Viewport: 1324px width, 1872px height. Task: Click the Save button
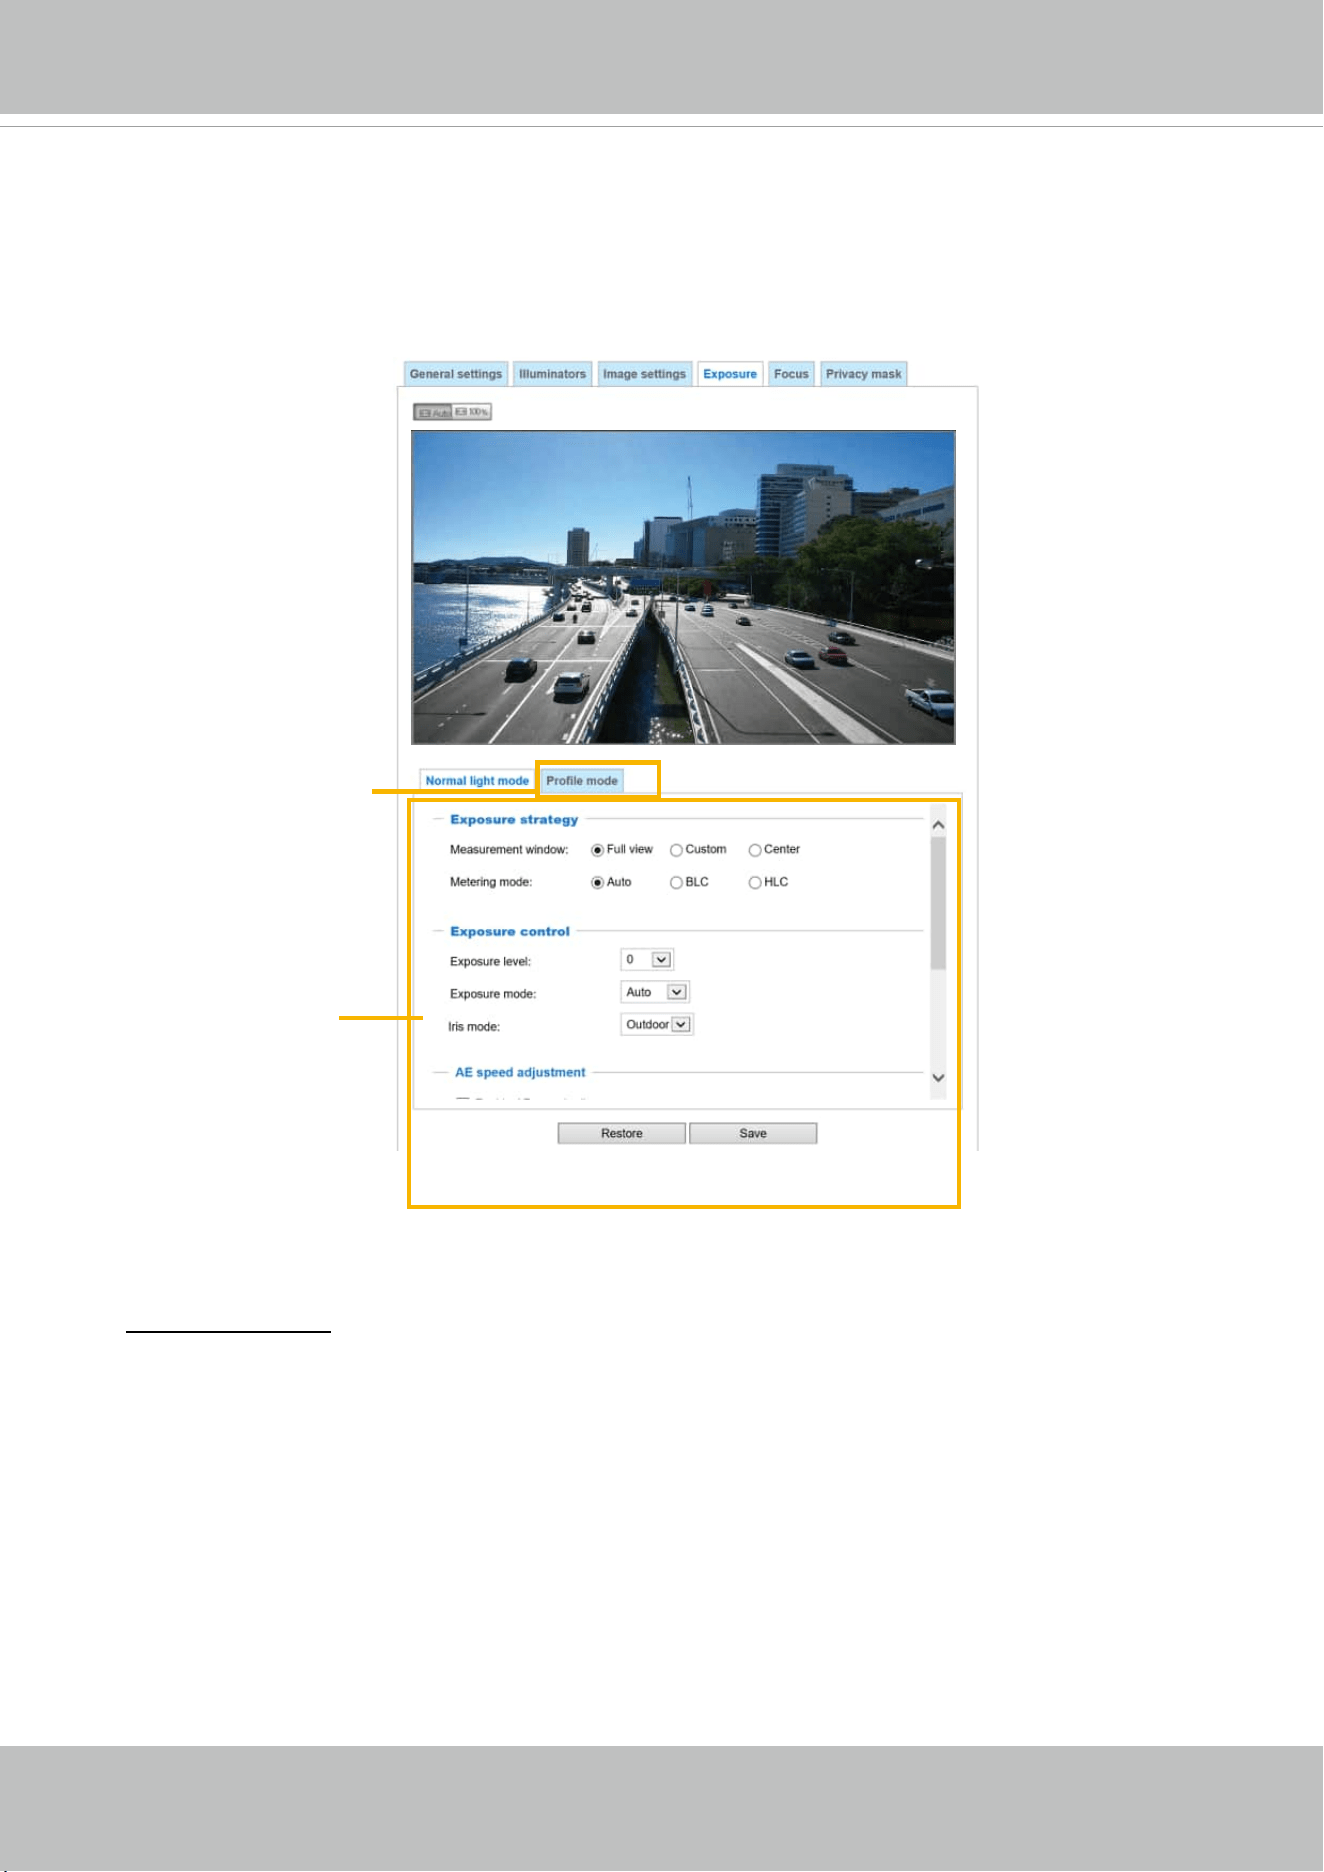(753, 1133)
